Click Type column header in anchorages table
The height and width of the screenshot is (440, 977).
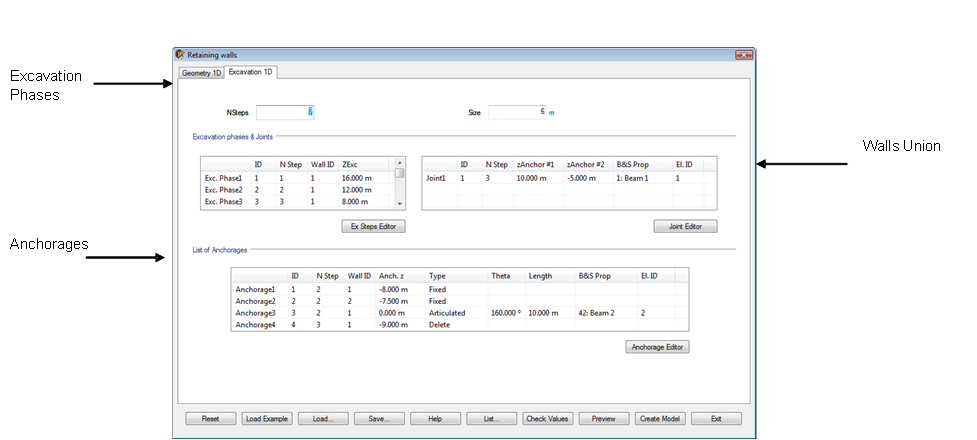click(457, 276)
